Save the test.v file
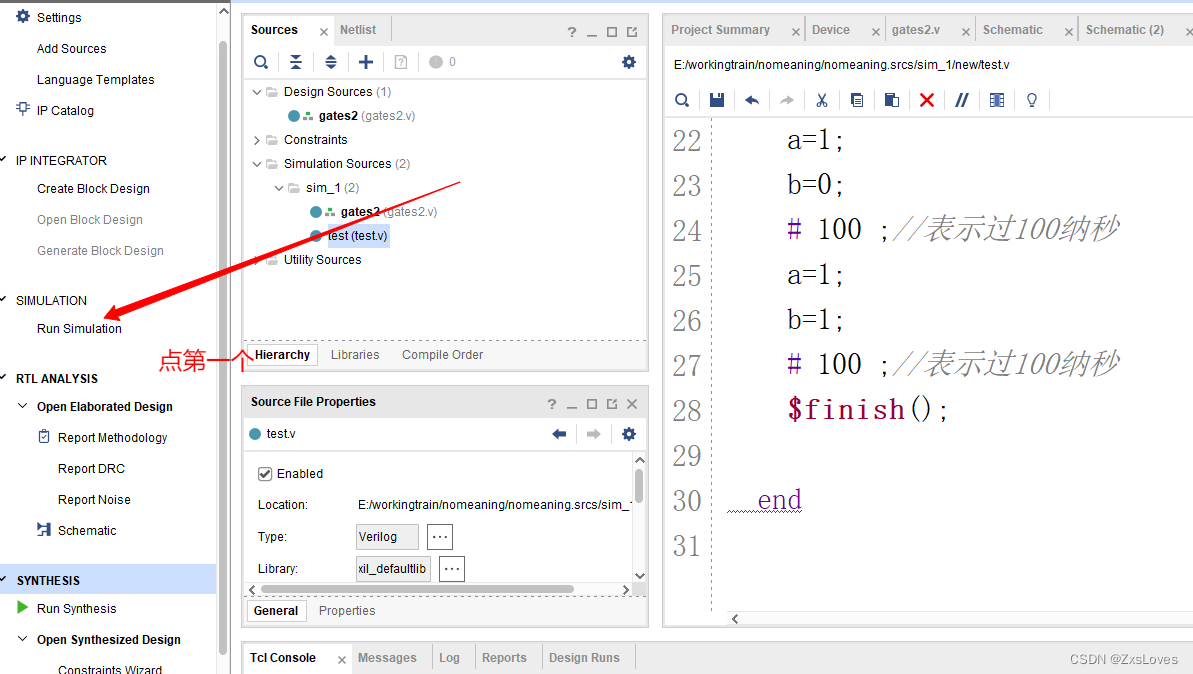The width and height of the screenshot is (1193, 674). [717, 100]
